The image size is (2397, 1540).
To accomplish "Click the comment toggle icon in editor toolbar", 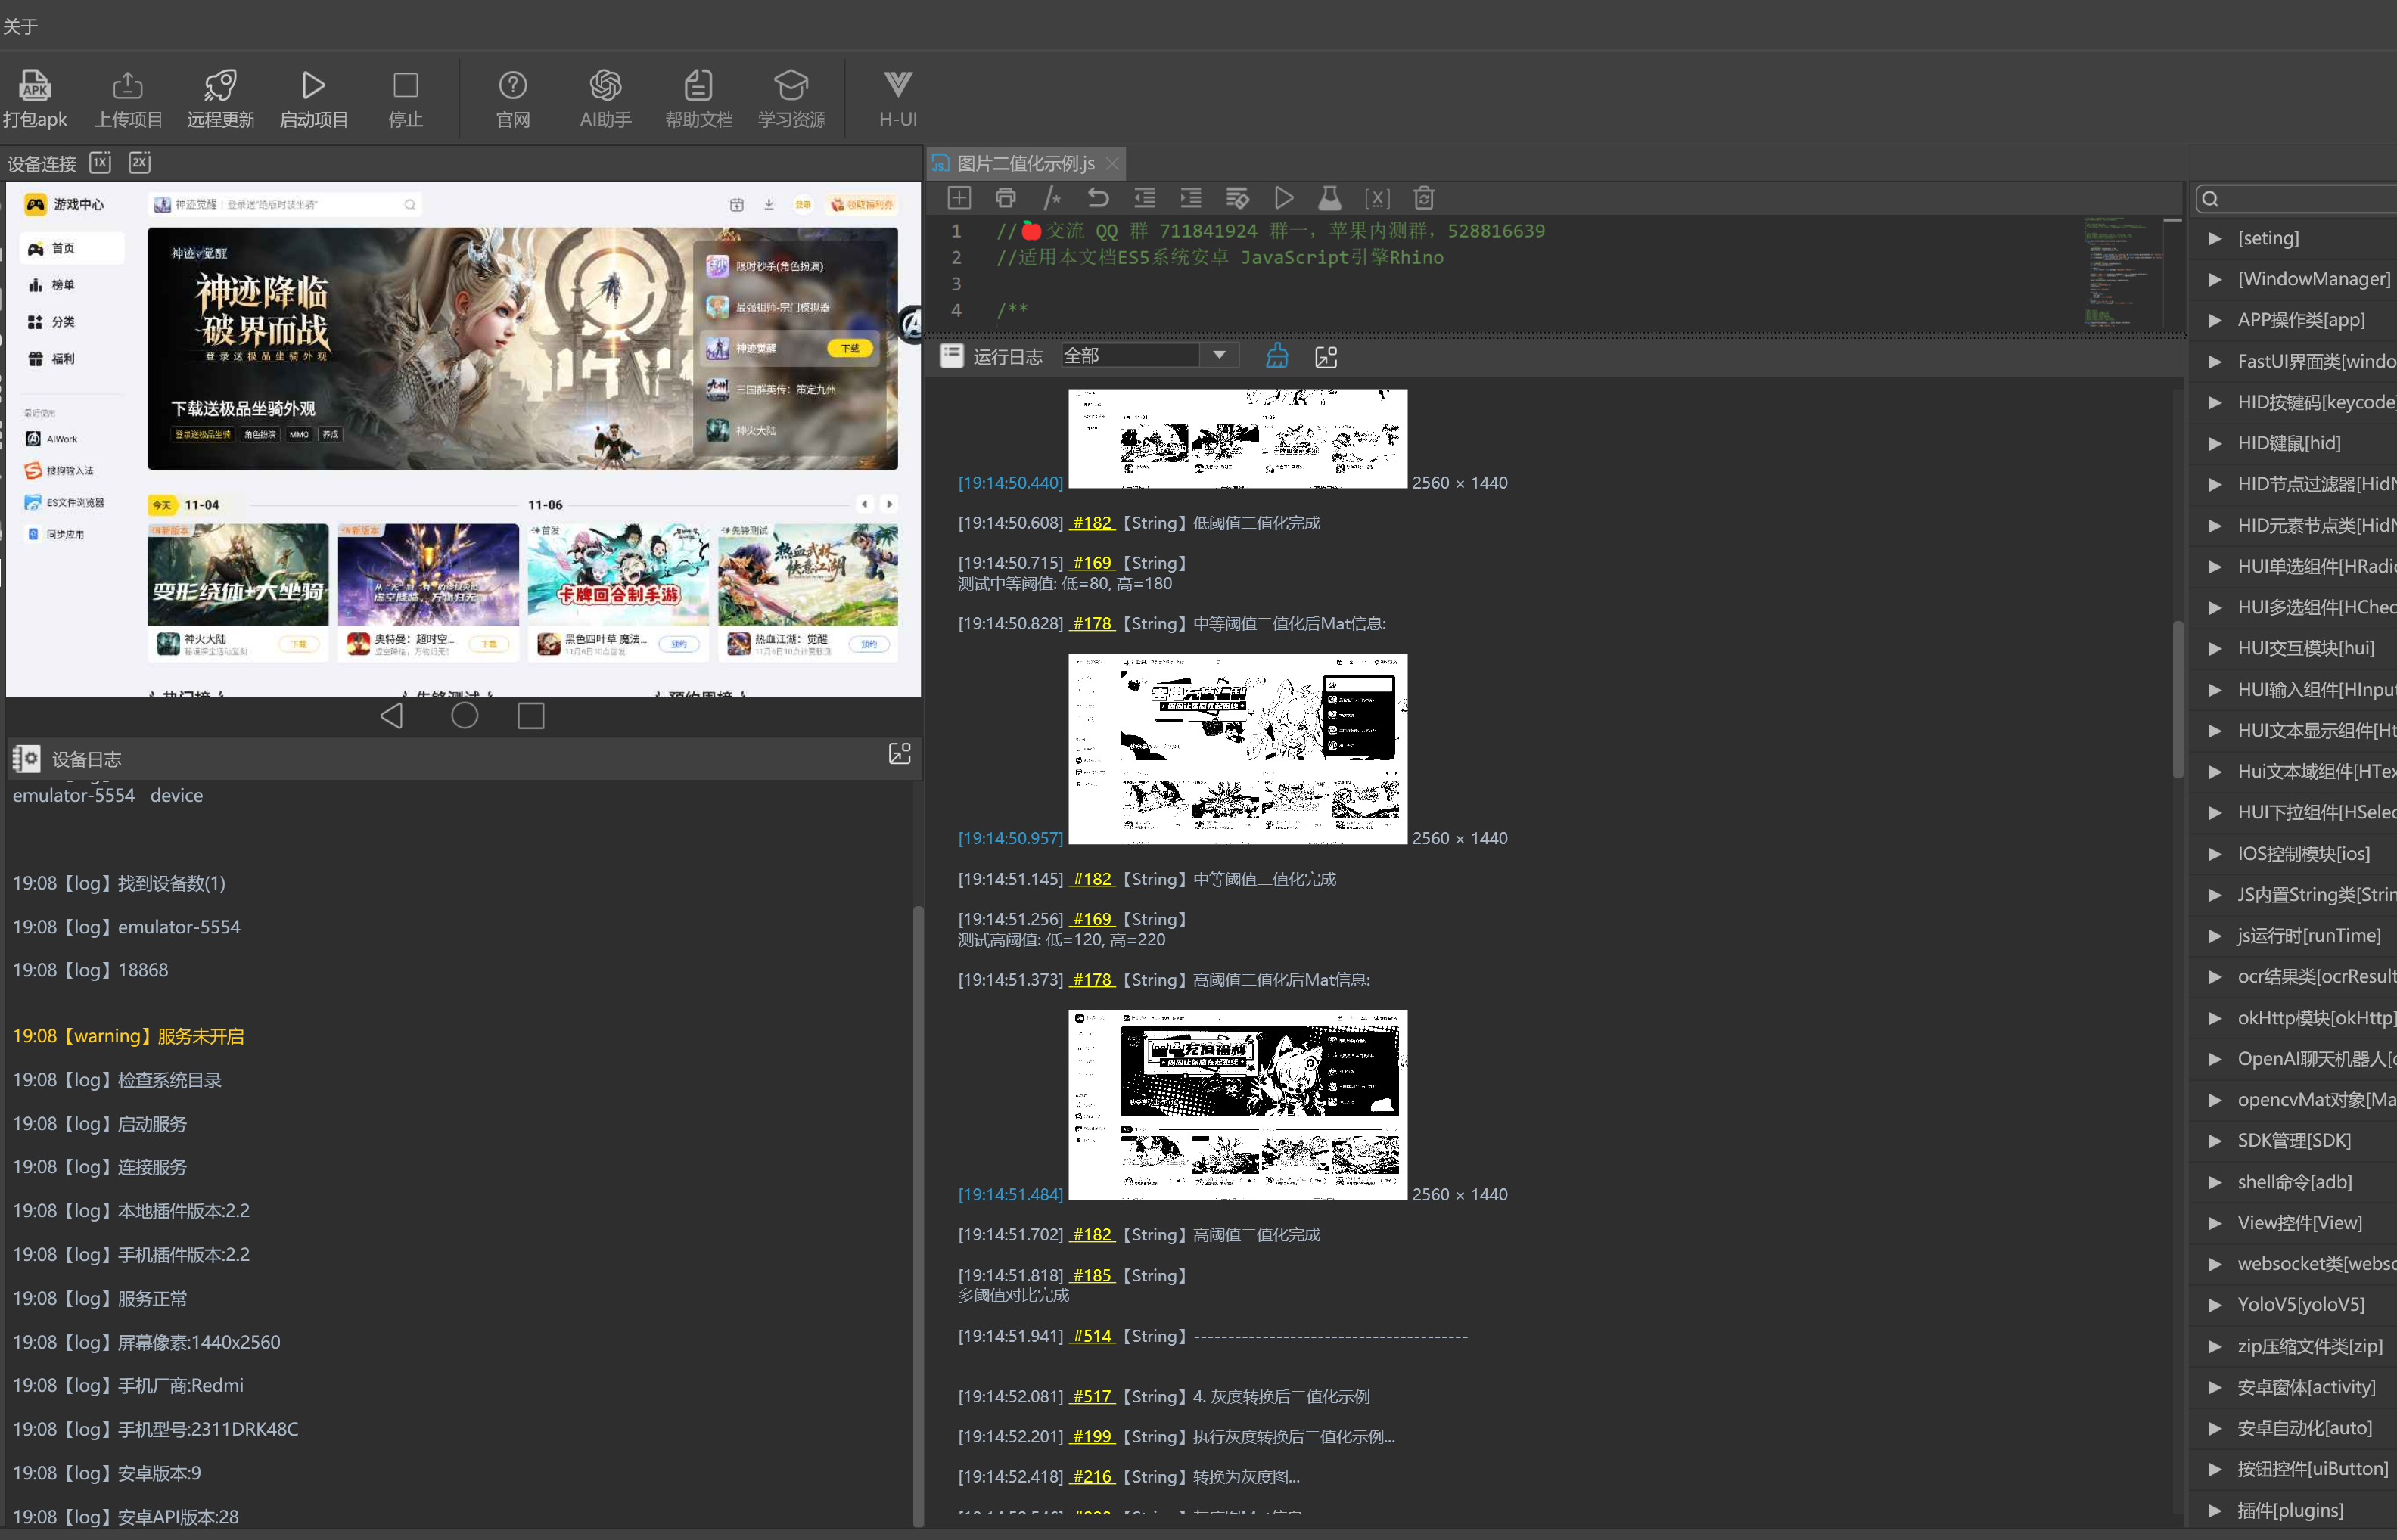I will point(1052,198).
